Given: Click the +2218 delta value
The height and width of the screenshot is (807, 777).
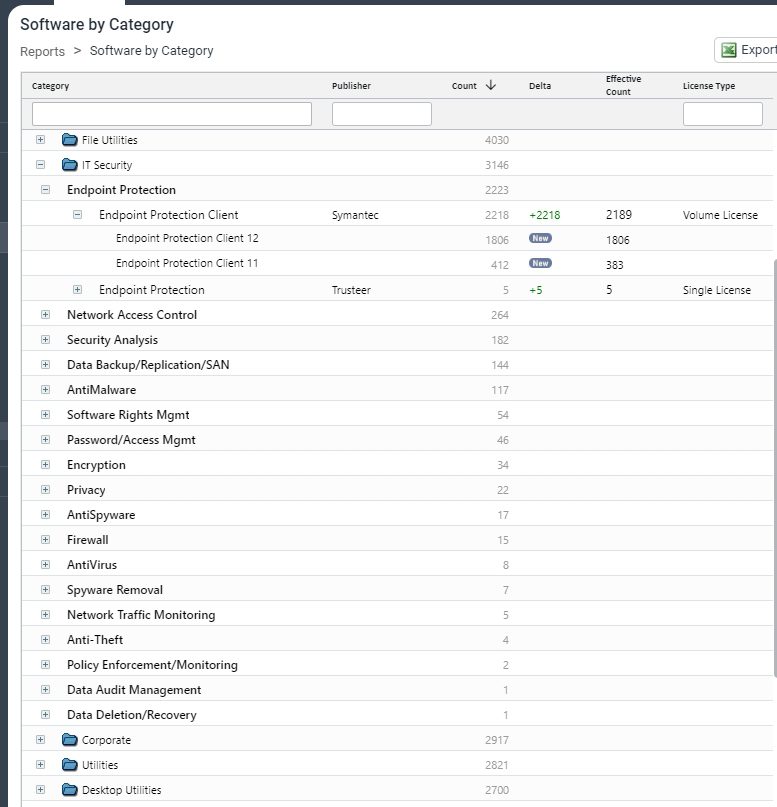Looking at the screenshot, I should click(544, 215).
